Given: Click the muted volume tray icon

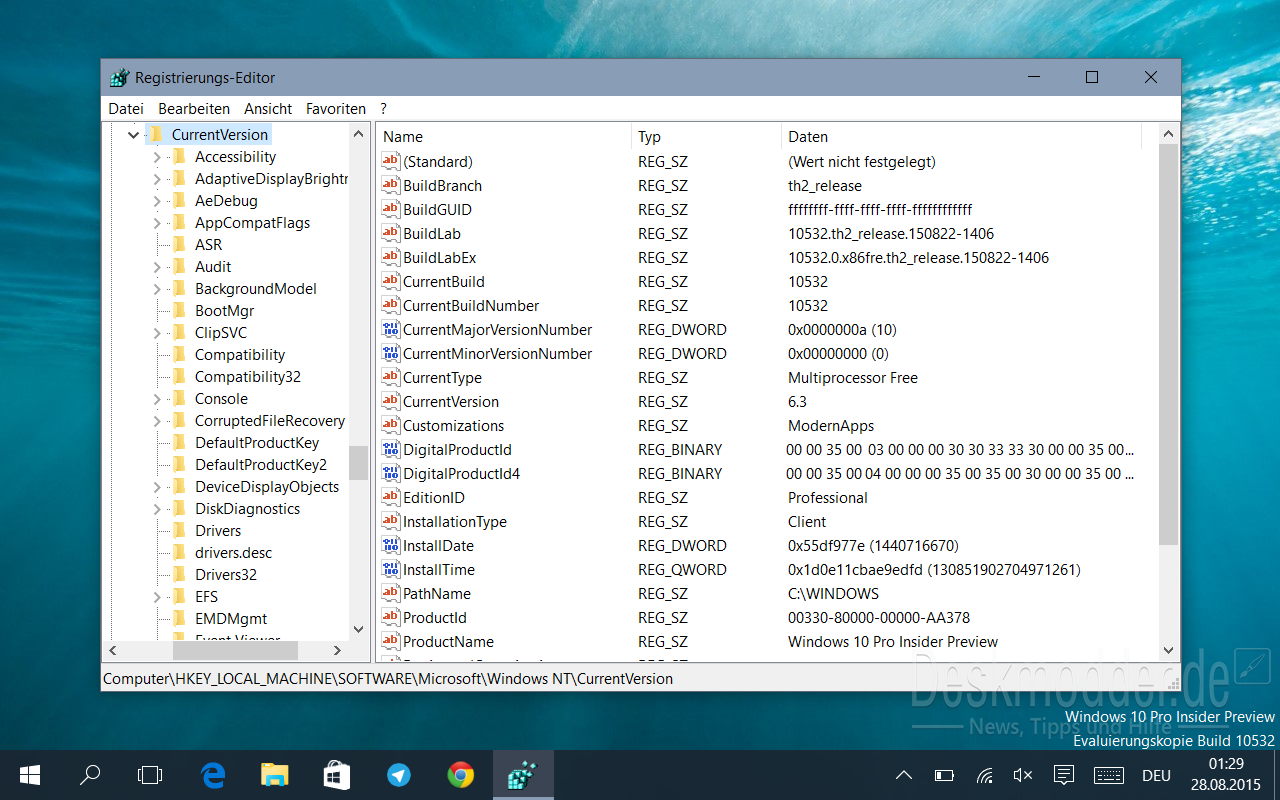Looking at the screenshot, I should (1023, 775).
